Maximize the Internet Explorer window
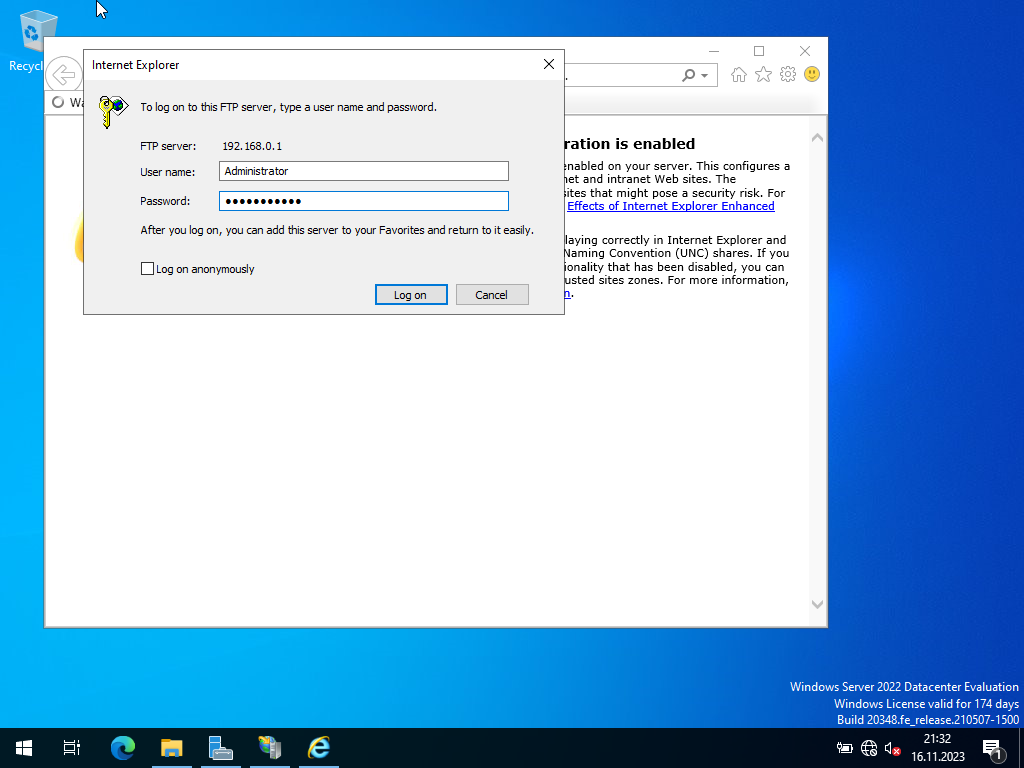 (x=759, y=51)
